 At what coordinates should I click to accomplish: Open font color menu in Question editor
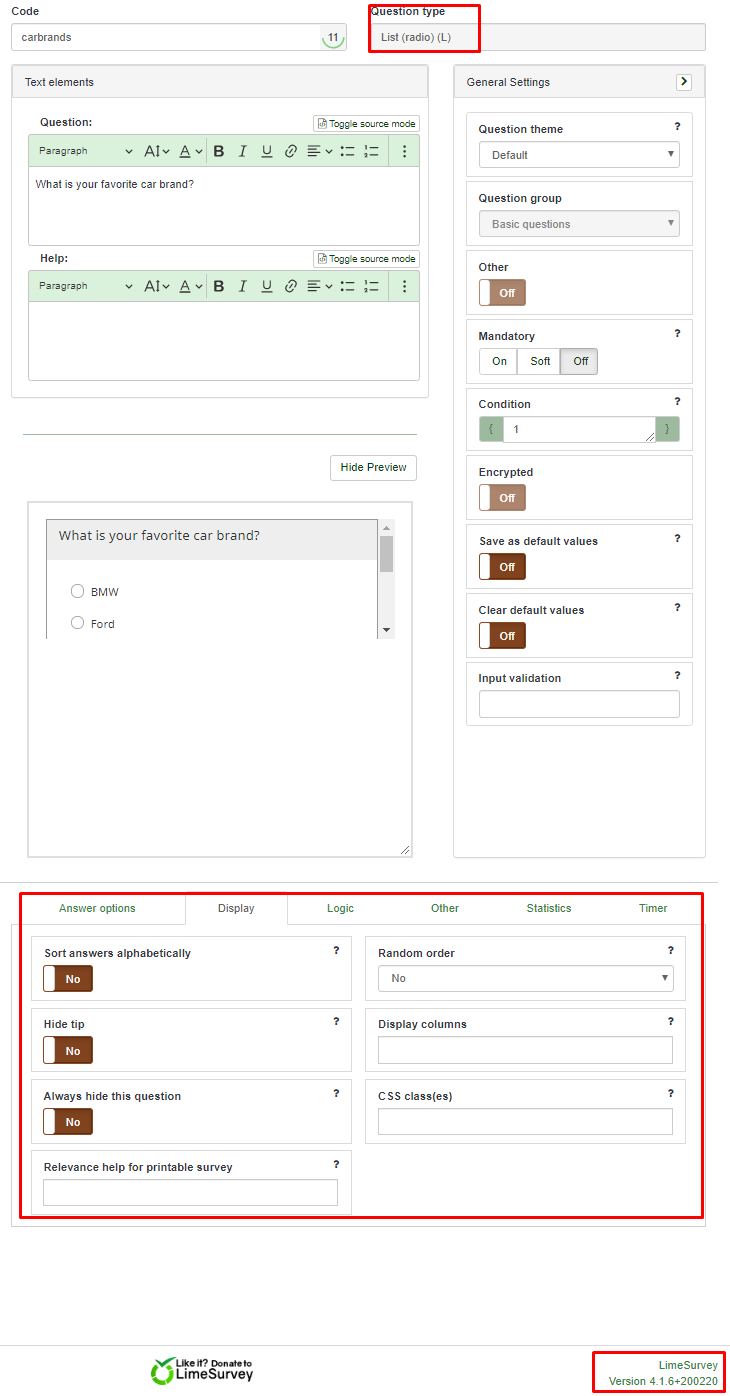(191, 151)
